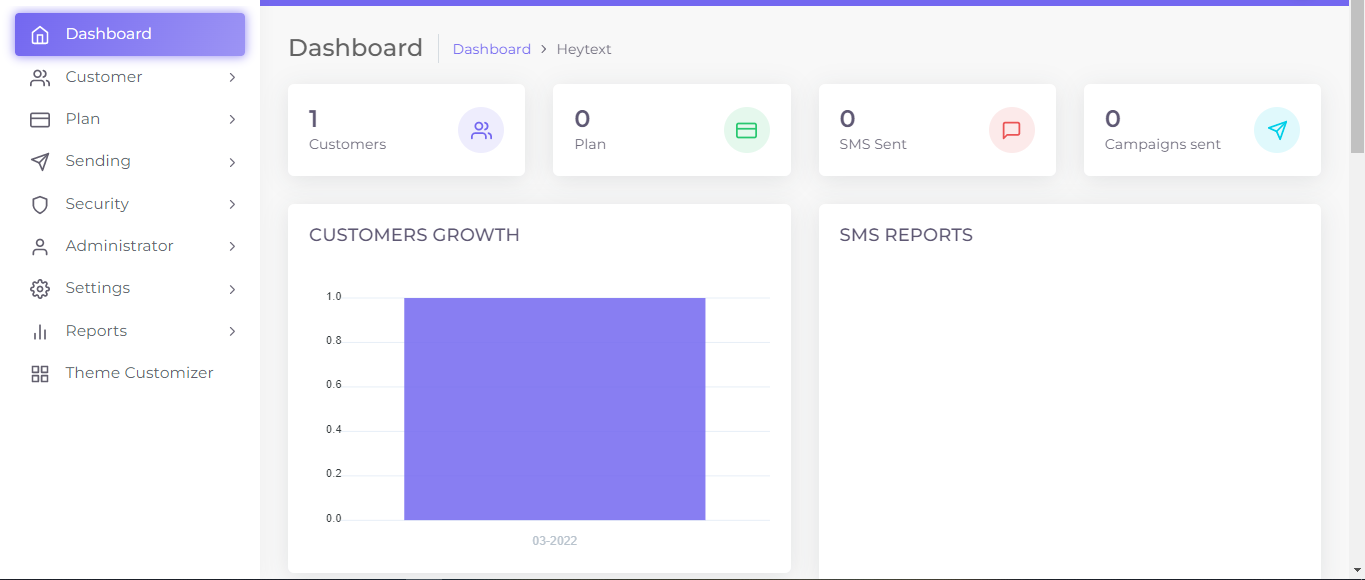Expand the Administrator menu chevron

click(232, 246)
